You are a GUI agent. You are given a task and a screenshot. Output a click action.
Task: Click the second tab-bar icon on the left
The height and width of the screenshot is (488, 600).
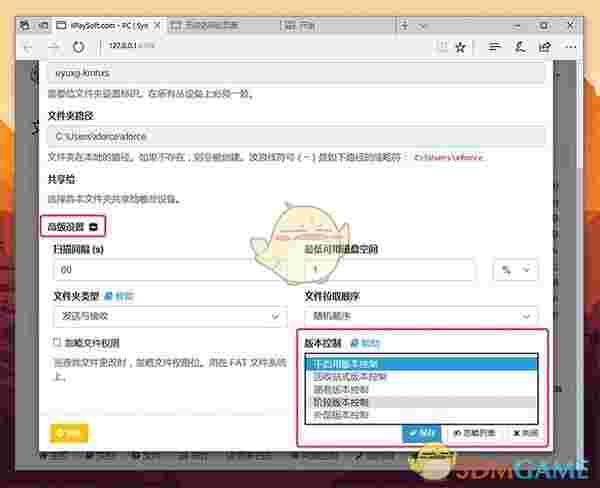tap(43, 26)
